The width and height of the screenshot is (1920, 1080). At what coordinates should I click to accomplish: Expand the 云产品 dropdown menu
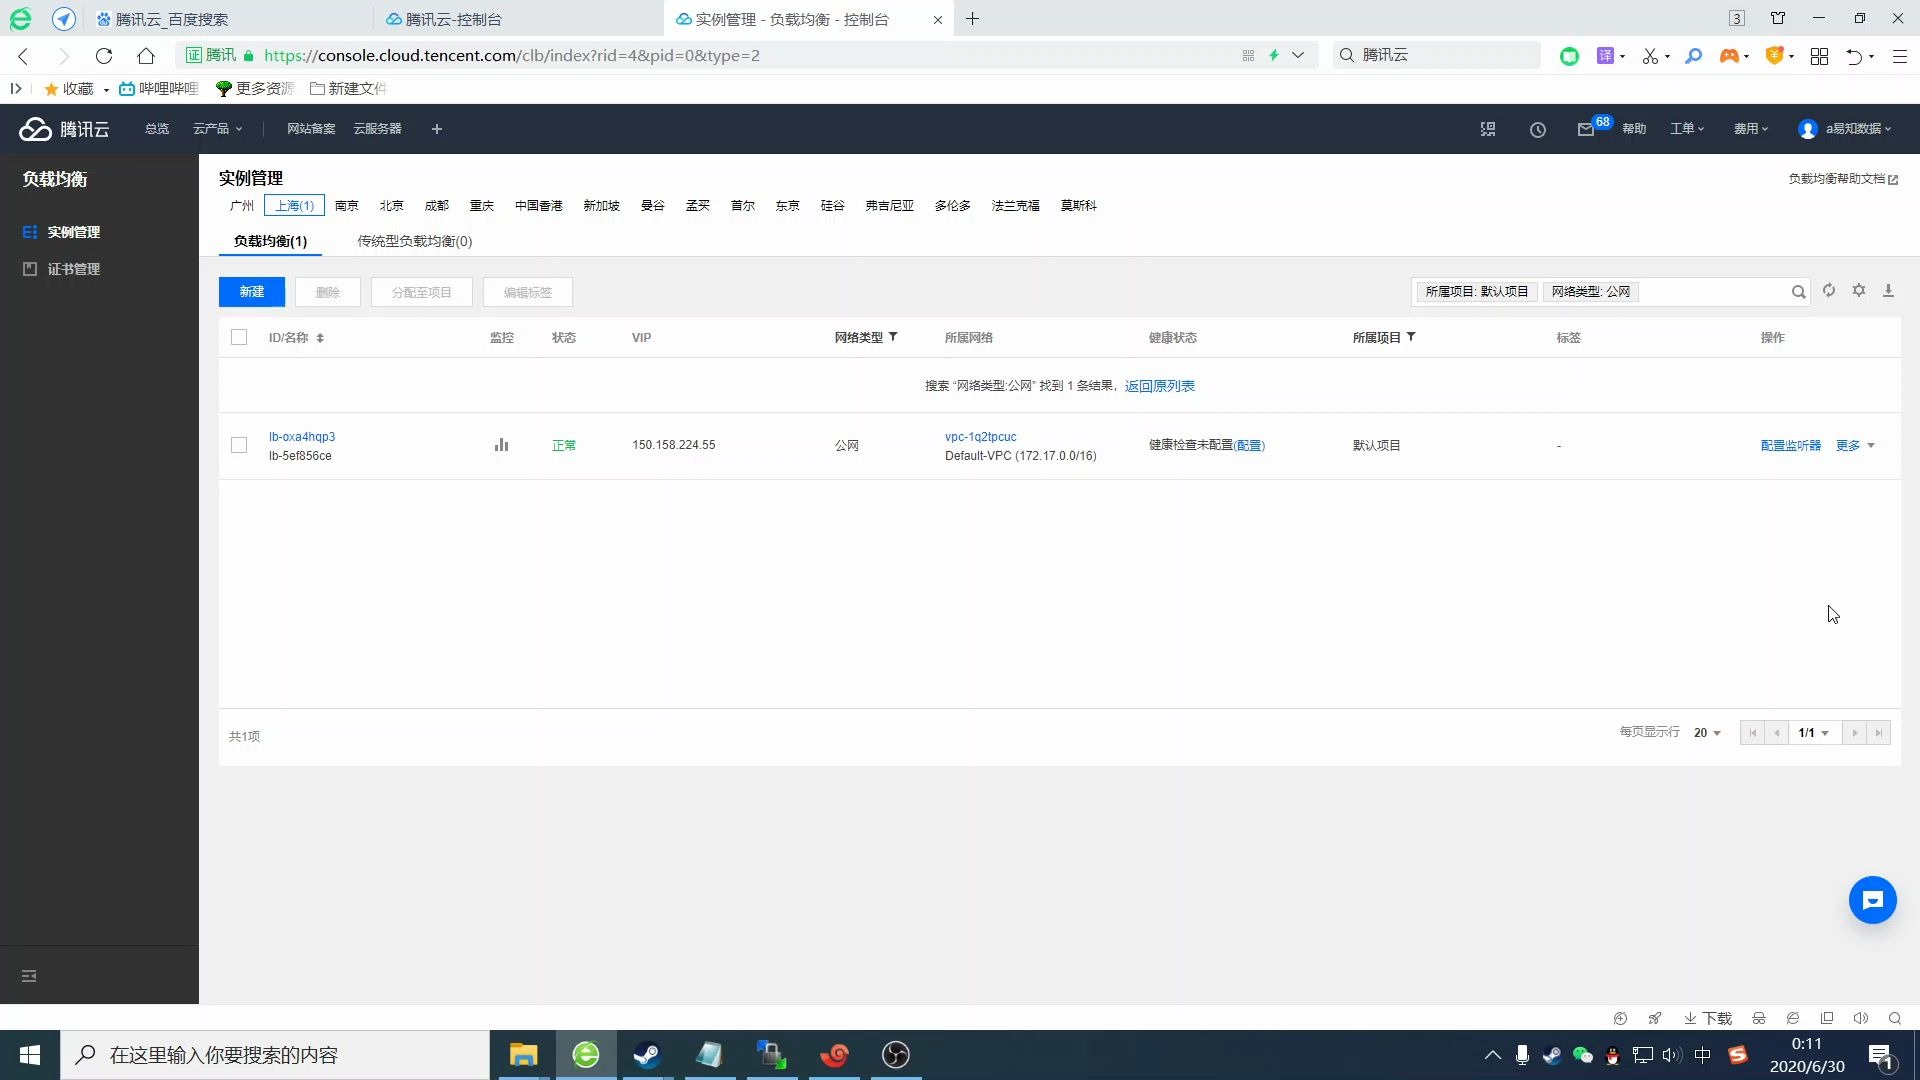pyautogui.click(x=218, y=129)
